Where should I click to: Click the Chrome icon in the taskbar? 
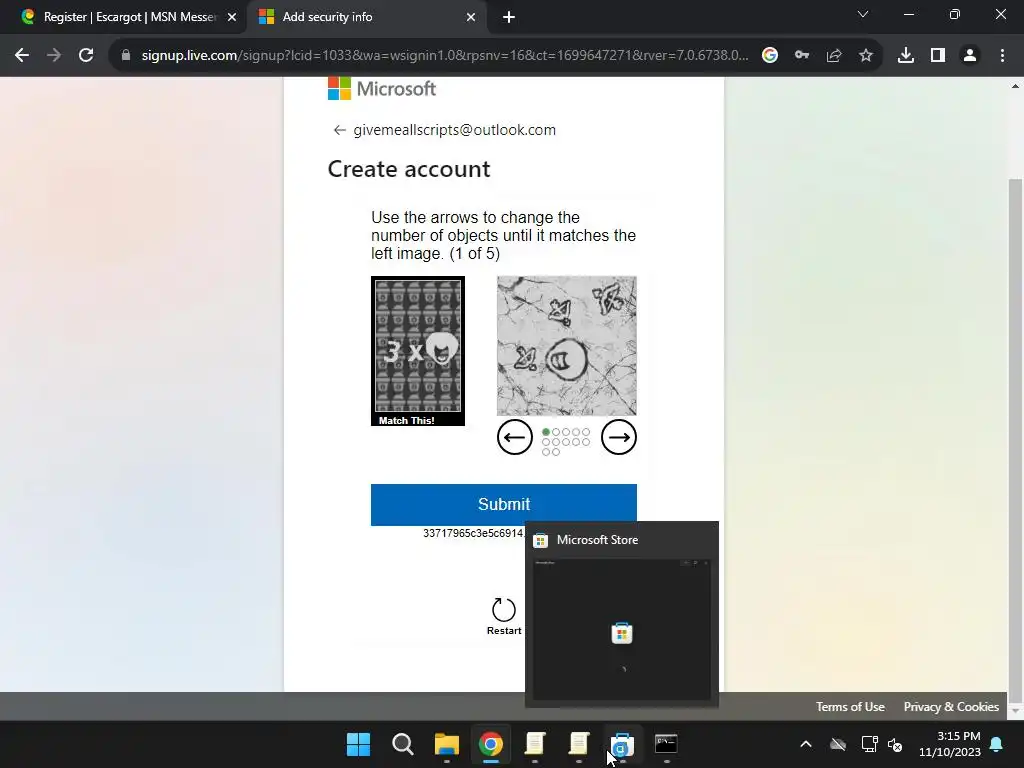(x=490, y=744)
